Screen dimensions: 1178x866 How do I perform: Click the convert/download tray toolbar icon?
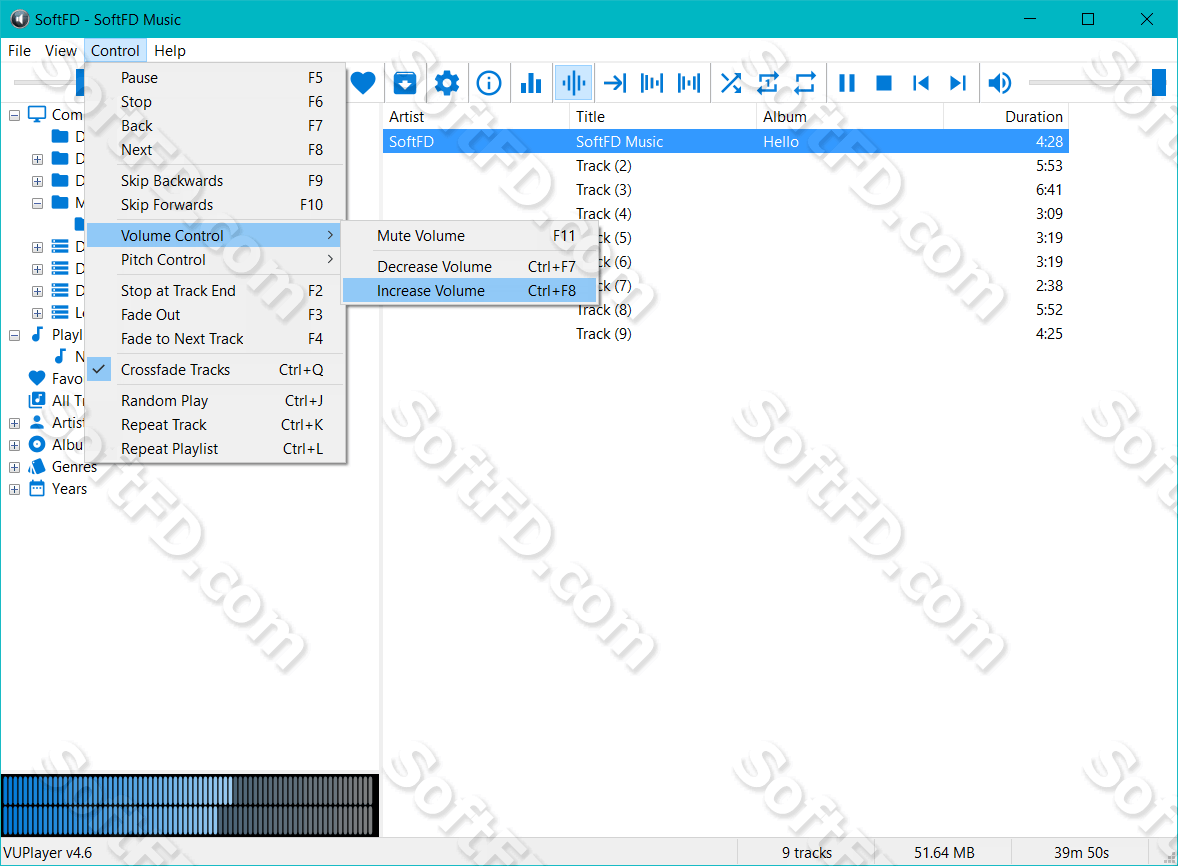click(405, 83)
